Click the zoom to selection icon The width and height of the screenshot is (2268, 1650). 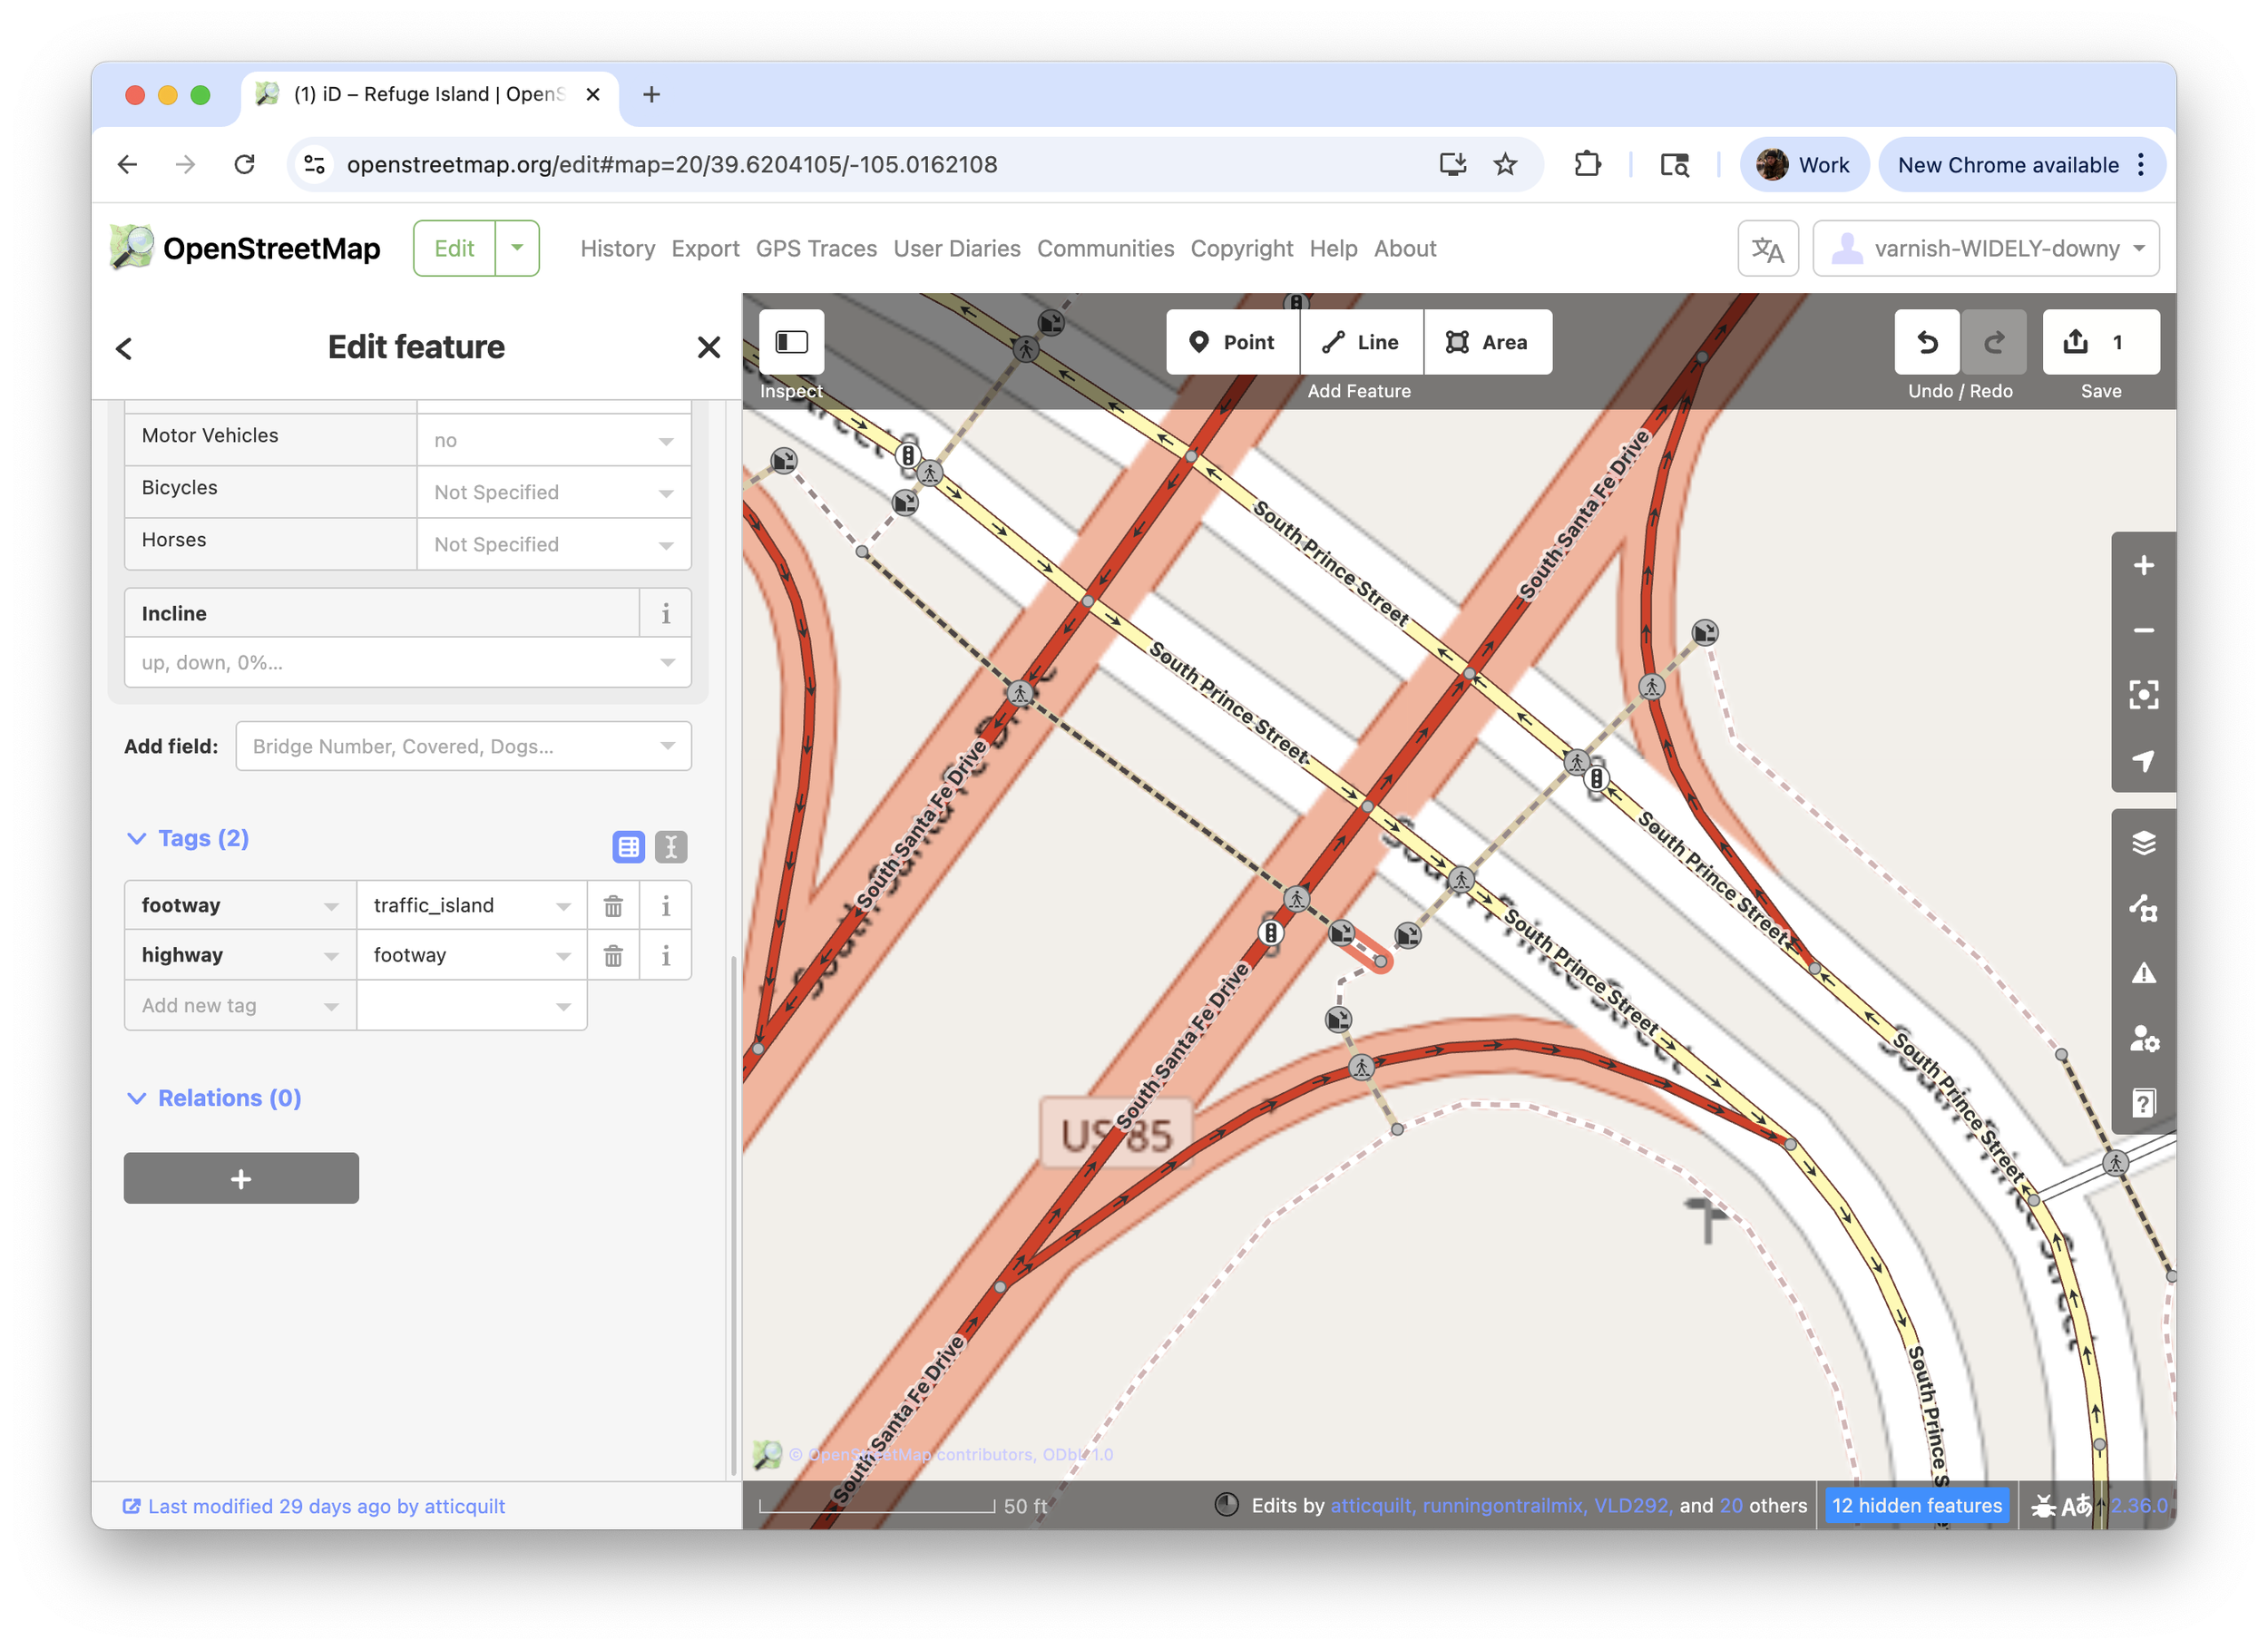coord(2143,695)
